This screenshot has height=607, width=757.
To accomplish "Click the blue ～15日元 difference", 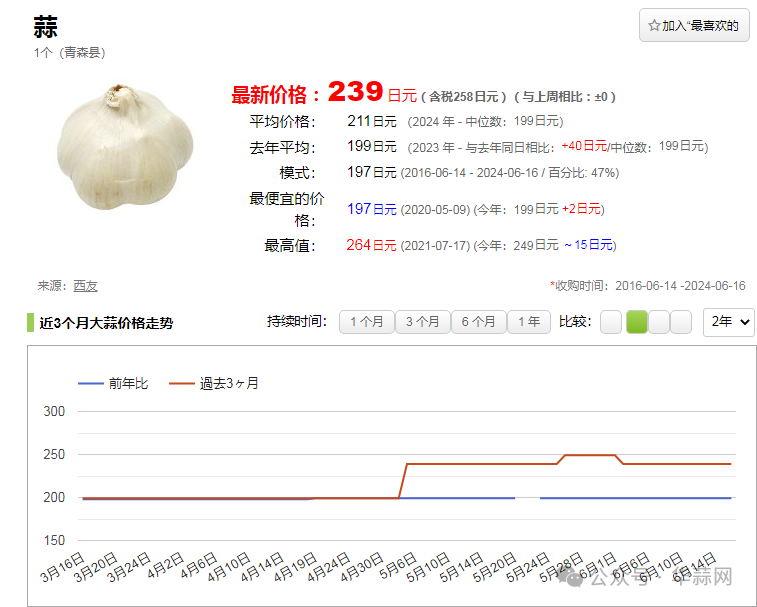I will 588,245.
